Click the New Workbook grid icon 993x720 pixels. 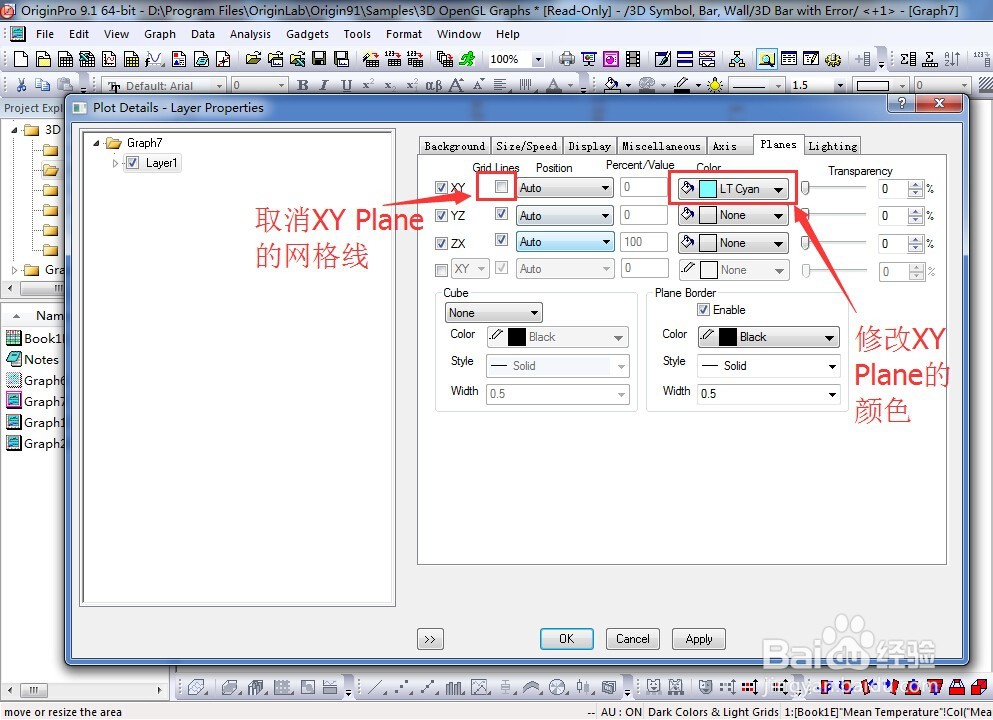point(65,60)
